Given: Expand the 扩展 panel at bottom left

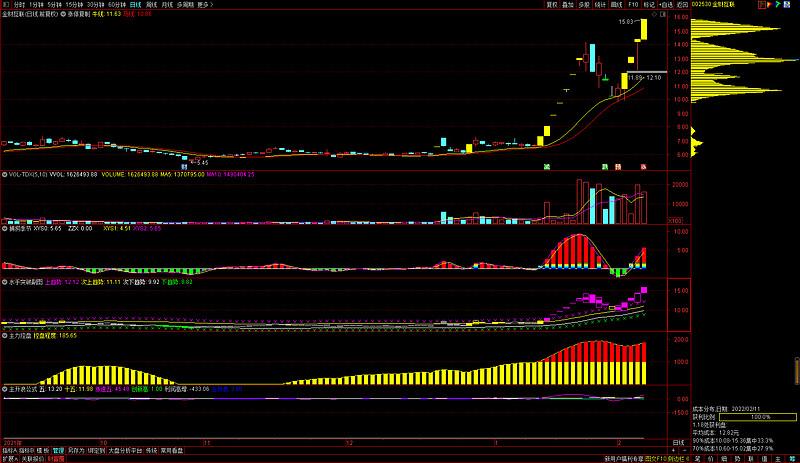Looking at the screenshot, I should coord(9,459).
